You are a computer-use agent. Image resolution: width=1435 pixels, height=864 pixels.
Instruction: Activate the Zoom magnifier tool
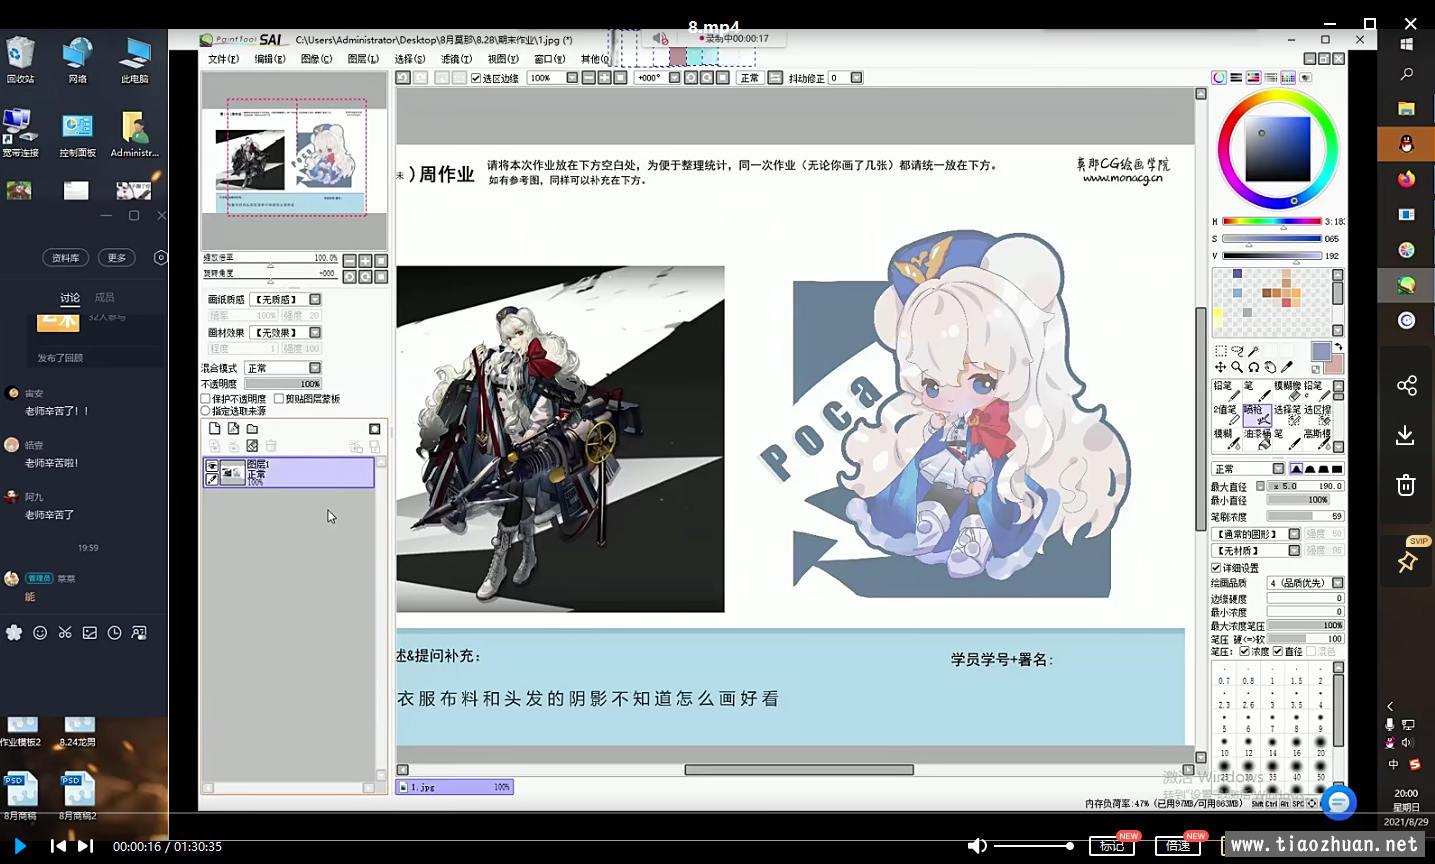[x=1237, y=367]
